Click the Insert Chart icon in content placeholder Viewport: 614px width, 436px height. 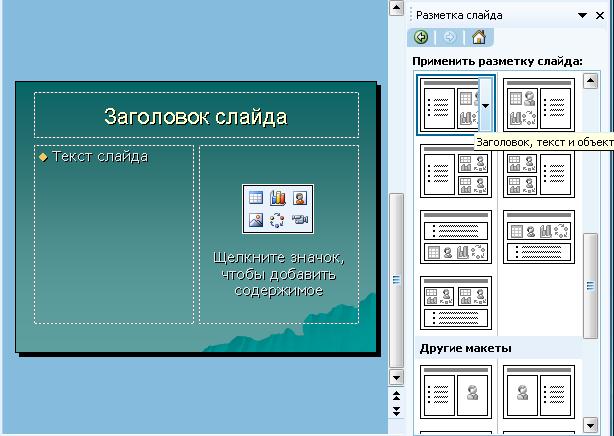pyautogui.click(x=278, y=198)
